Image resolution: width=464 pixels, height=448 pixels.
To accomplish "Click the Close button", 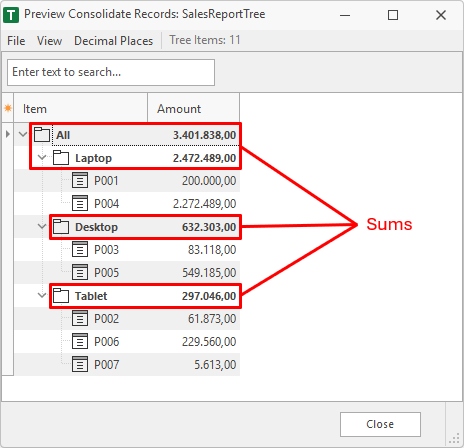I will pos(380,424).
